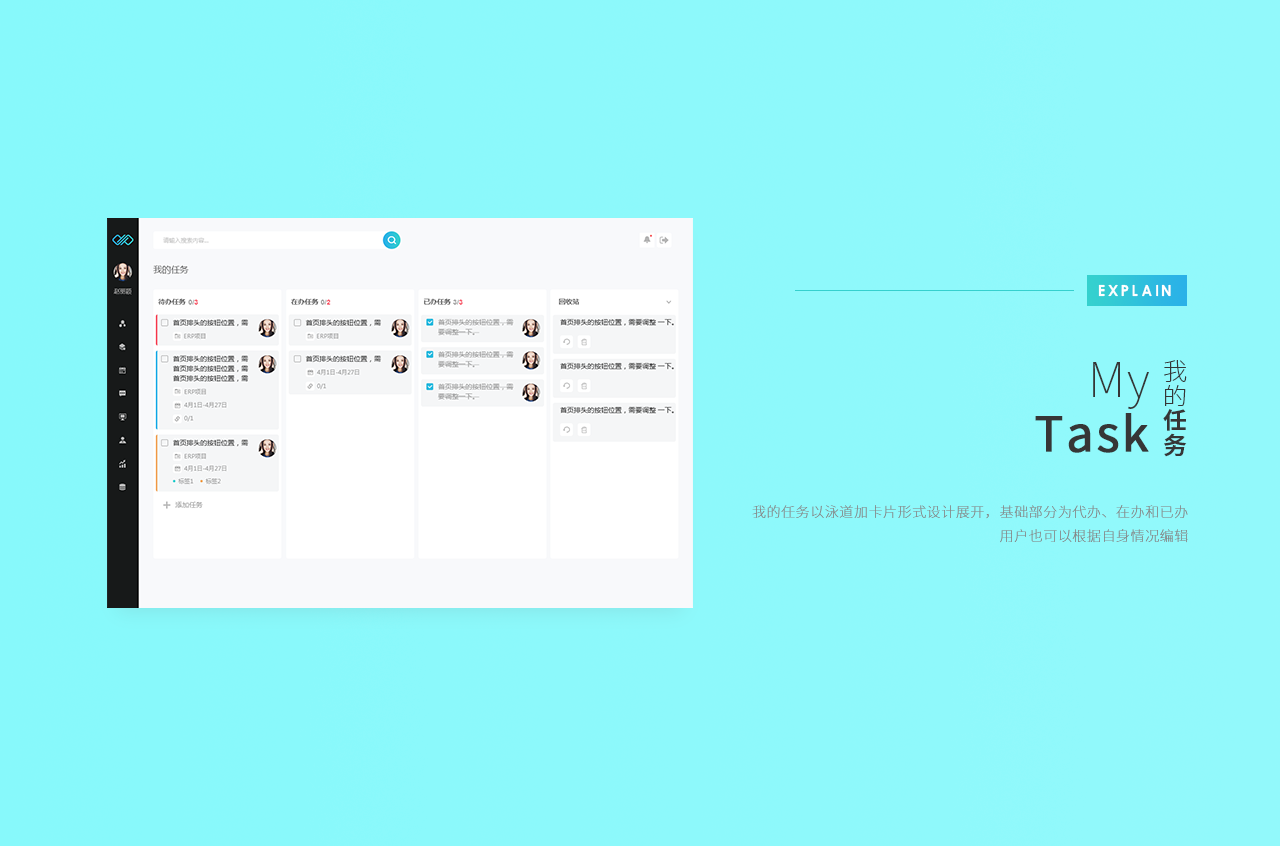Viewport: 1280px width, 846px height.
Task: Delete the third 回收站 item with trash icon
Action: pos(584,430)
